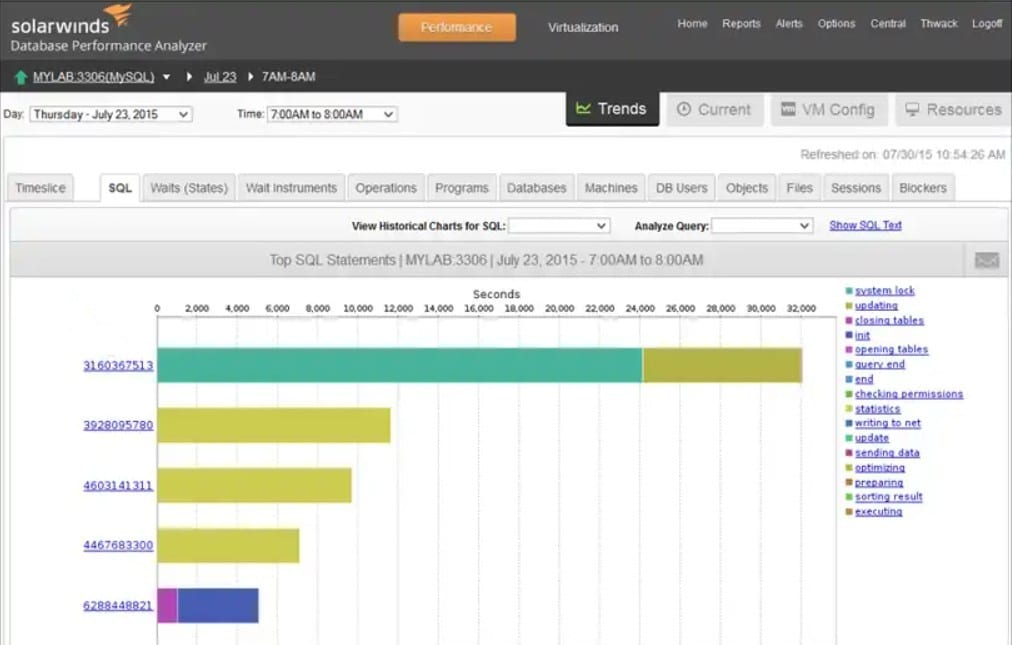1012x645 pixels.
Task: Open SQL hash 6288448821 link
Action: coord(118,606)
